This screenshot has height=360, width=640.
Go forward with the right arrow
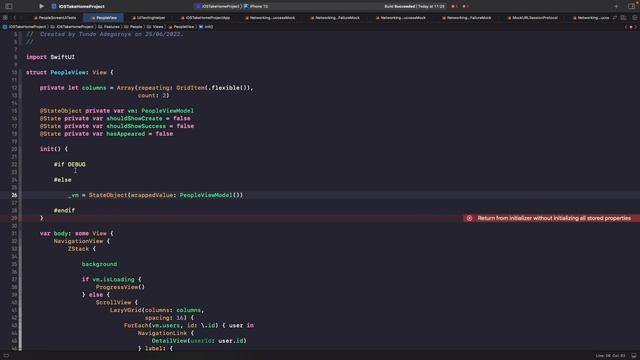click(x=21, y=18)
